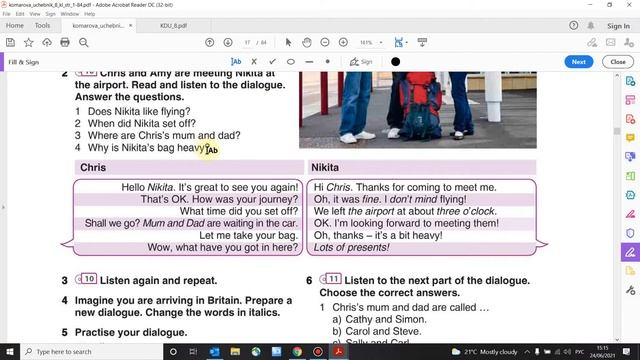The image size is (640, 360).
Task: Open the Help menu in the menu bar
Action: (89, 14)
